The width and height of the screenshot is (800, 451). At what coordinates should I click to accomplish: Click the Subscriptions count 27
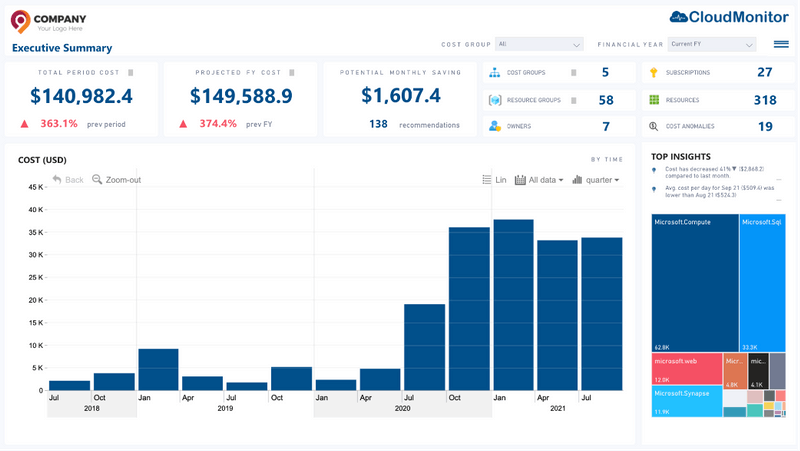[764, 72]
